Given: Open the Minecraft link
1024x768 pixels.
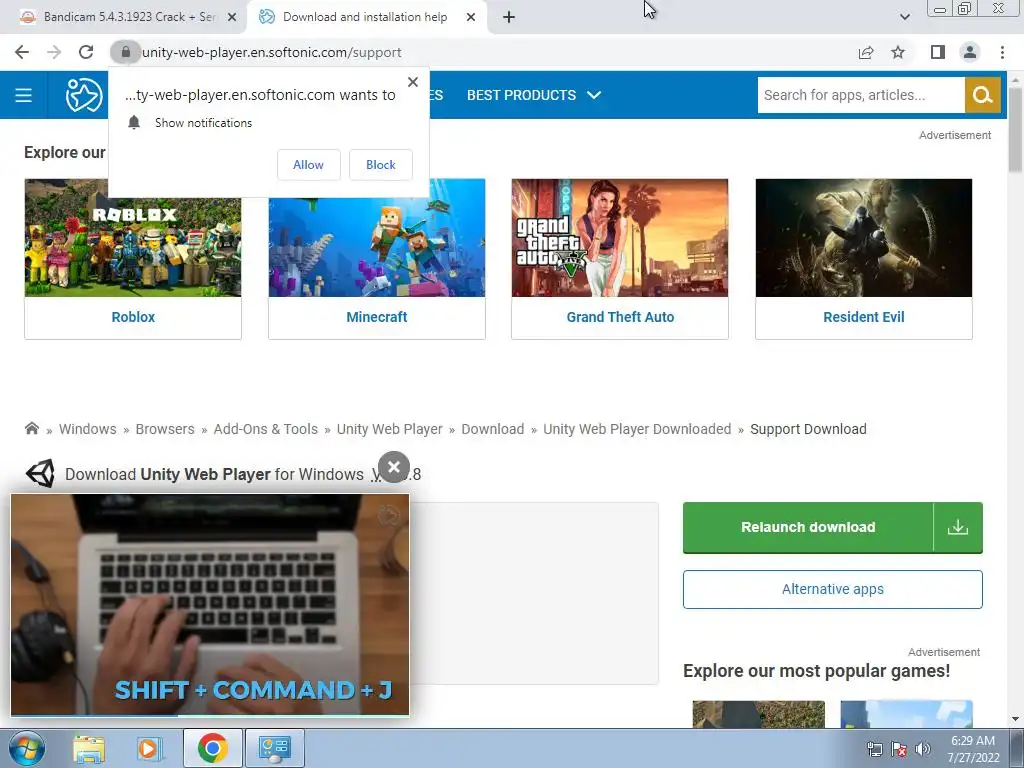Looking at the screenshot, I should click(x=377, y=317).
